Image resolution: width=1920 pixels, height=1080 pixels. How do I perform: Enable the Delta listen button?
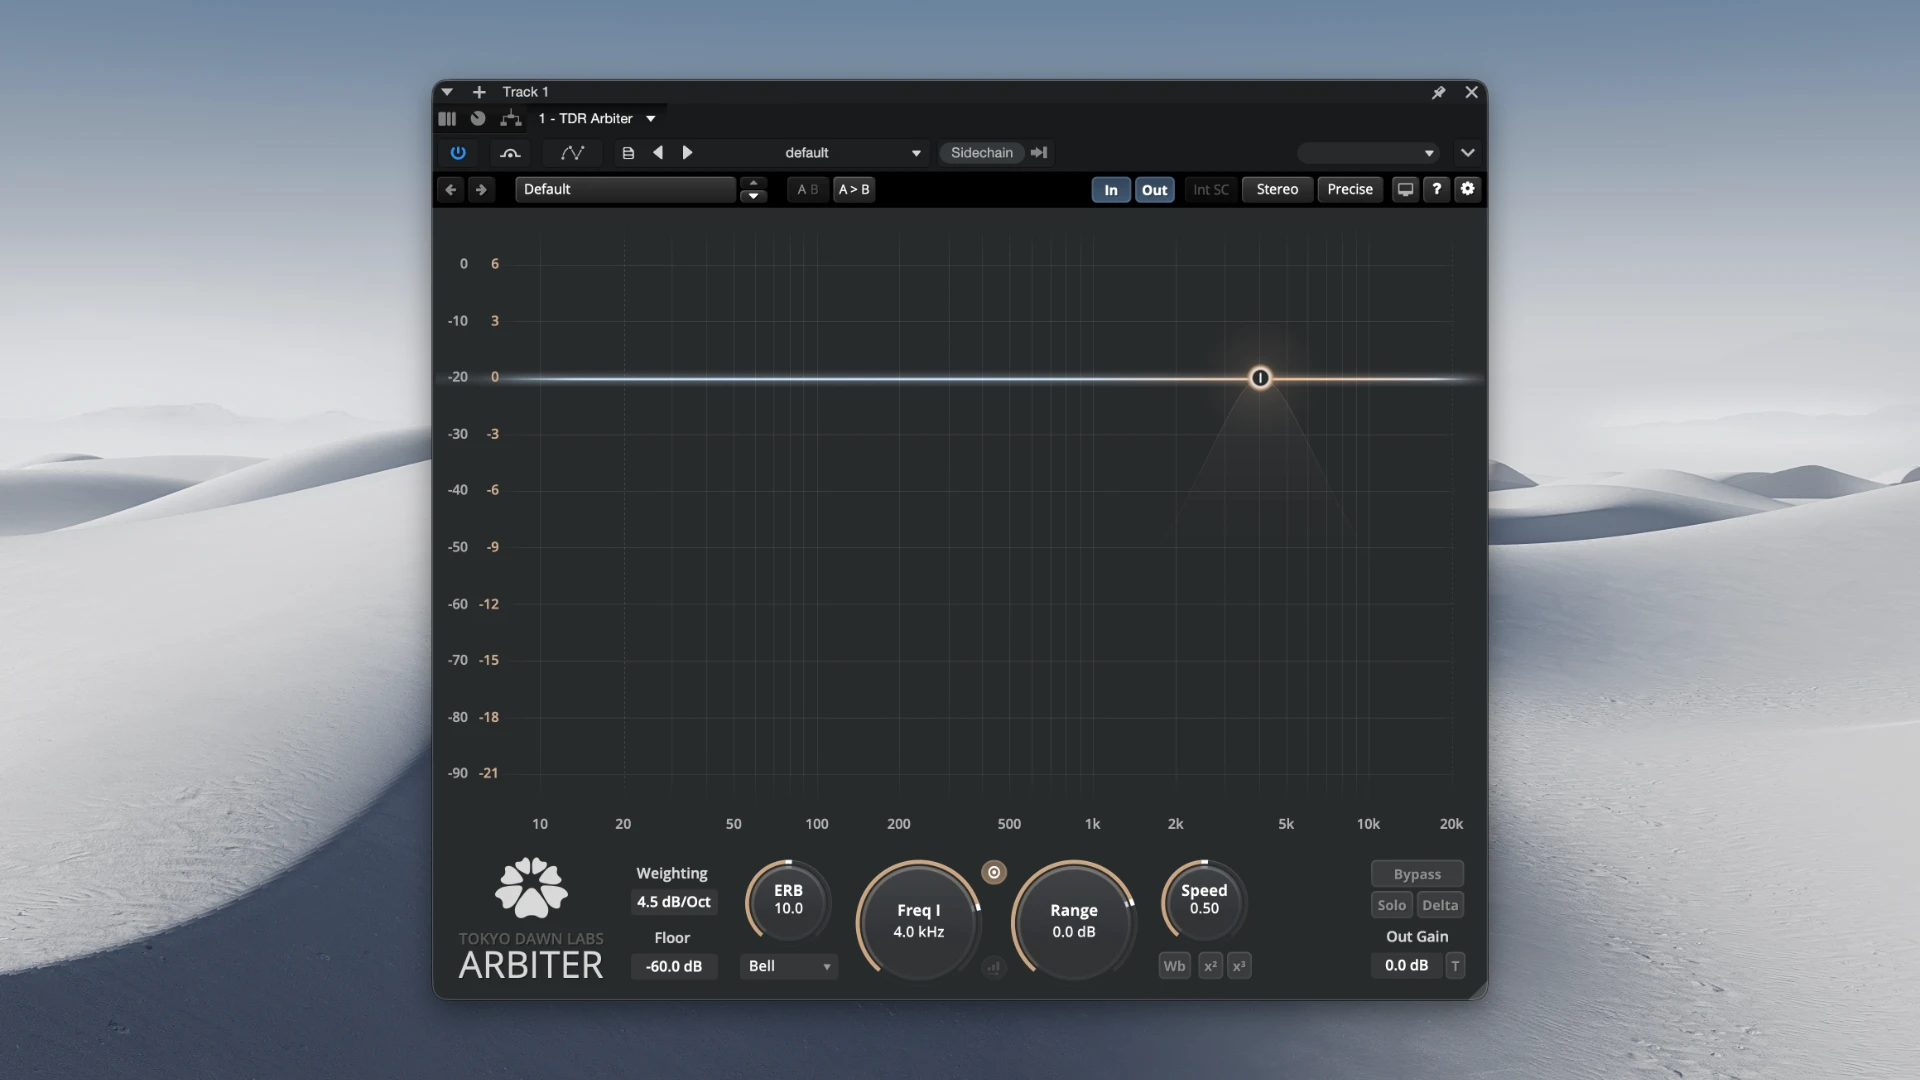coord(1440,905)
